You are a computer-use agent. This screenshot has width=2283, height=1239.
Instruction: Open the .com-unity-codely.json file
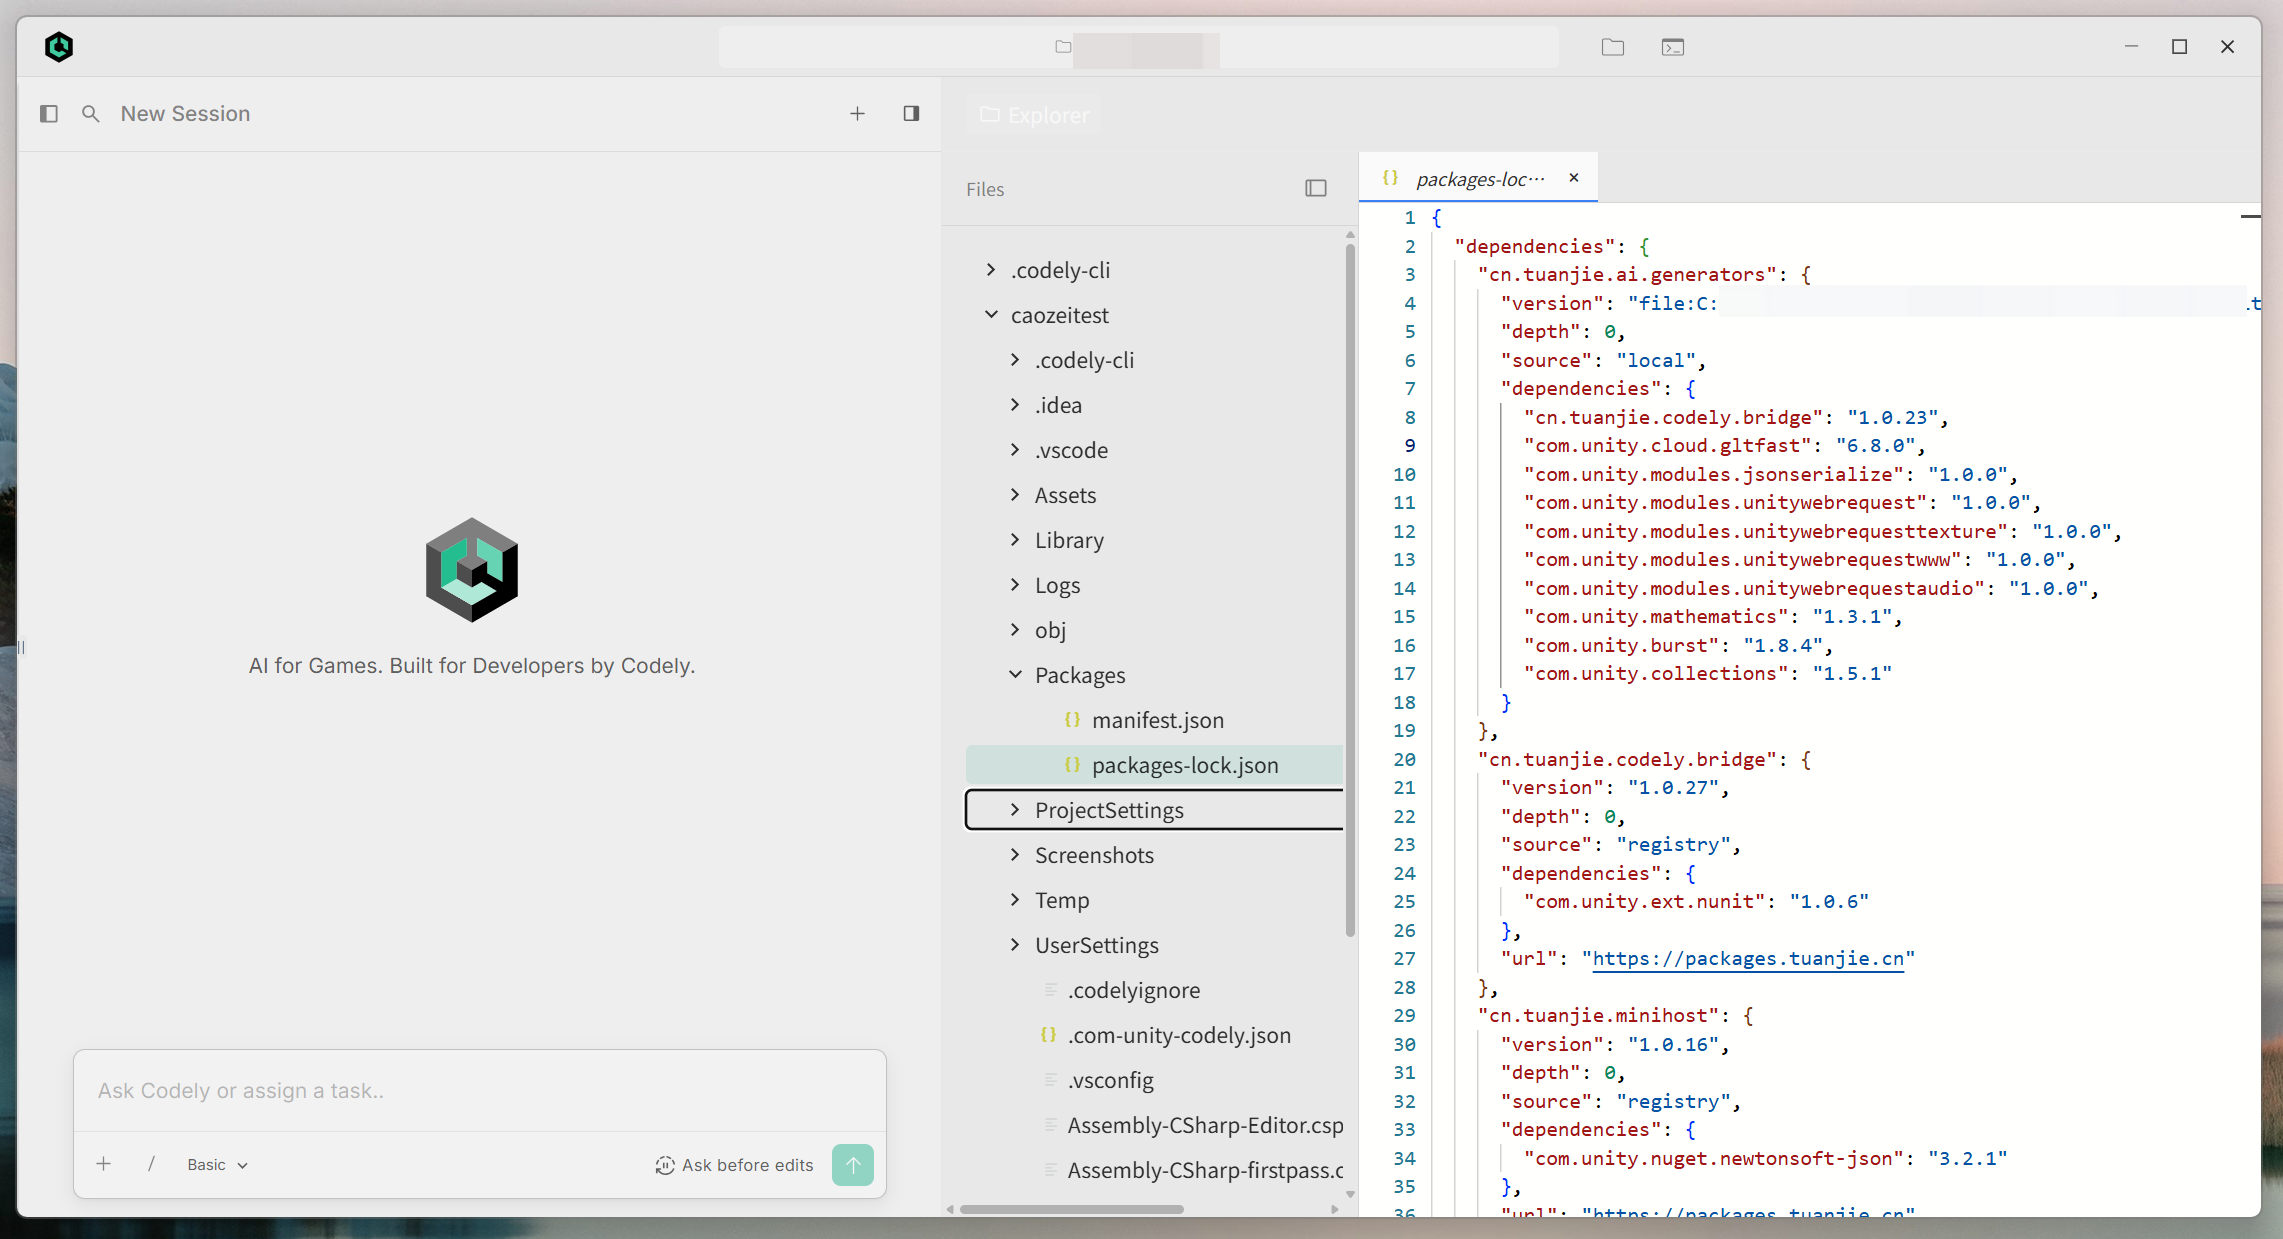[1154, 1035]
